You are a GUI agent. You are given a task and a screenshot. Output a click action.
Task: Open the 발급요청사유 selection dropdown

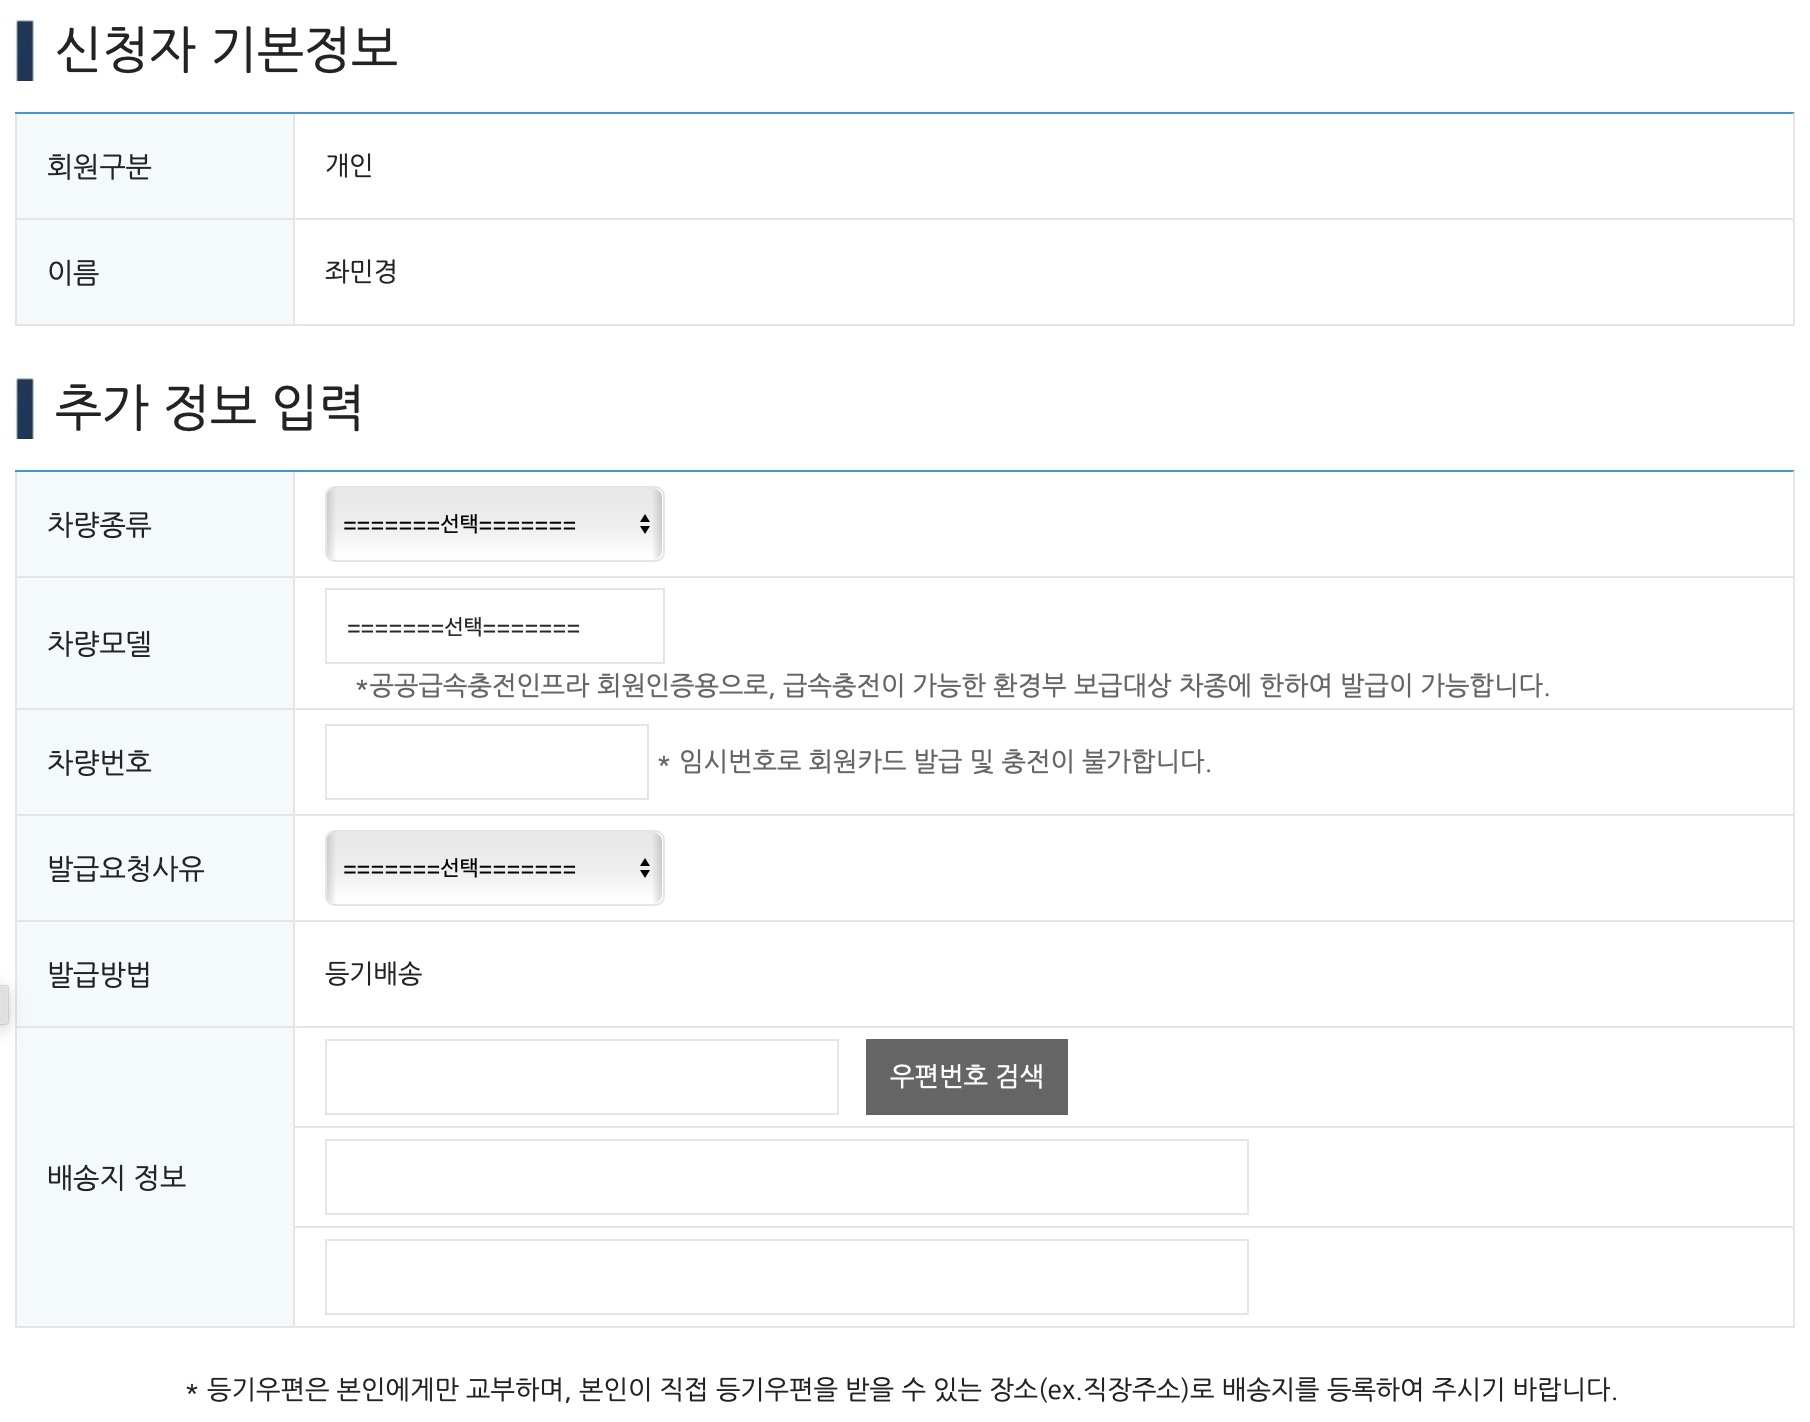click(494, 866)
